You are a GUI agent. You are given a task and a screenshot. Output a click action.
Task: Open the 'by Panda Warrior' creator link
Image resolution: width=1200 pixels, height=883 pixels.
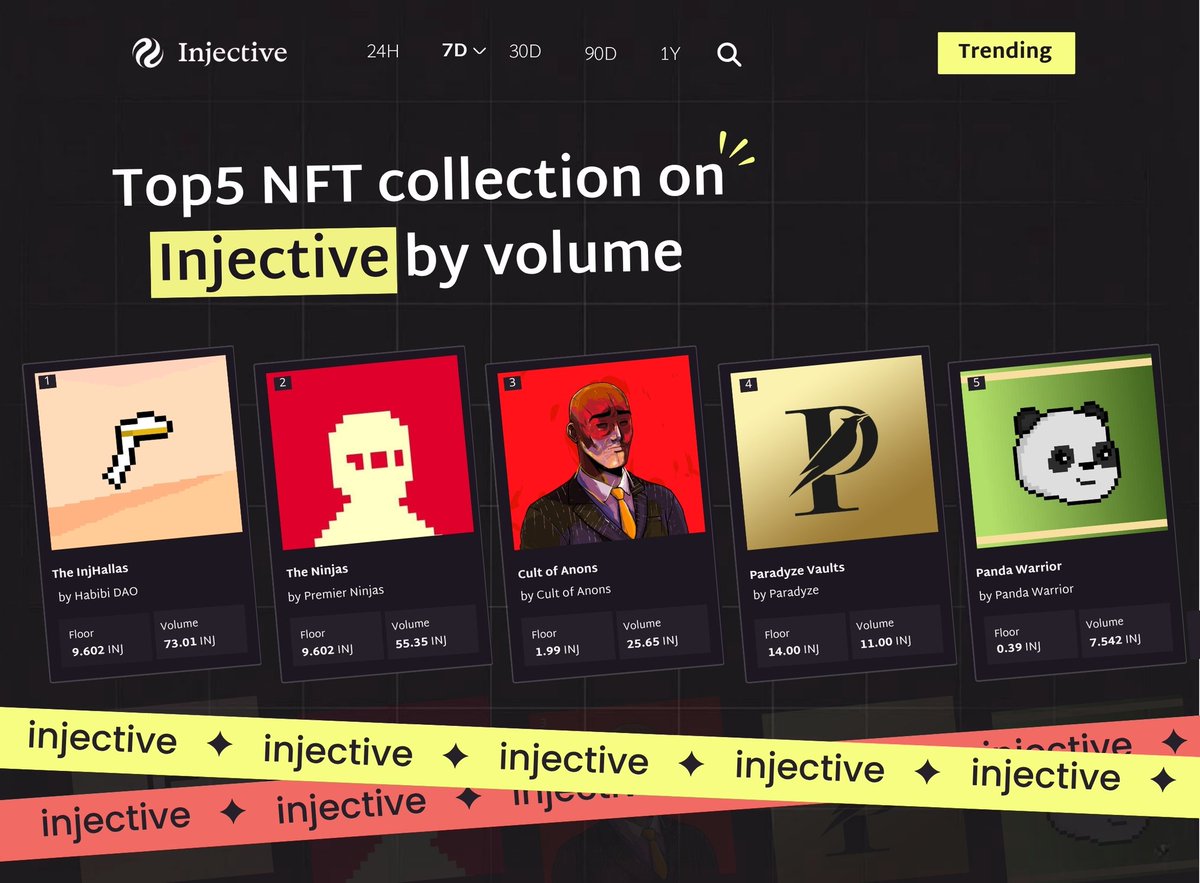click(x=1026, y=592)
